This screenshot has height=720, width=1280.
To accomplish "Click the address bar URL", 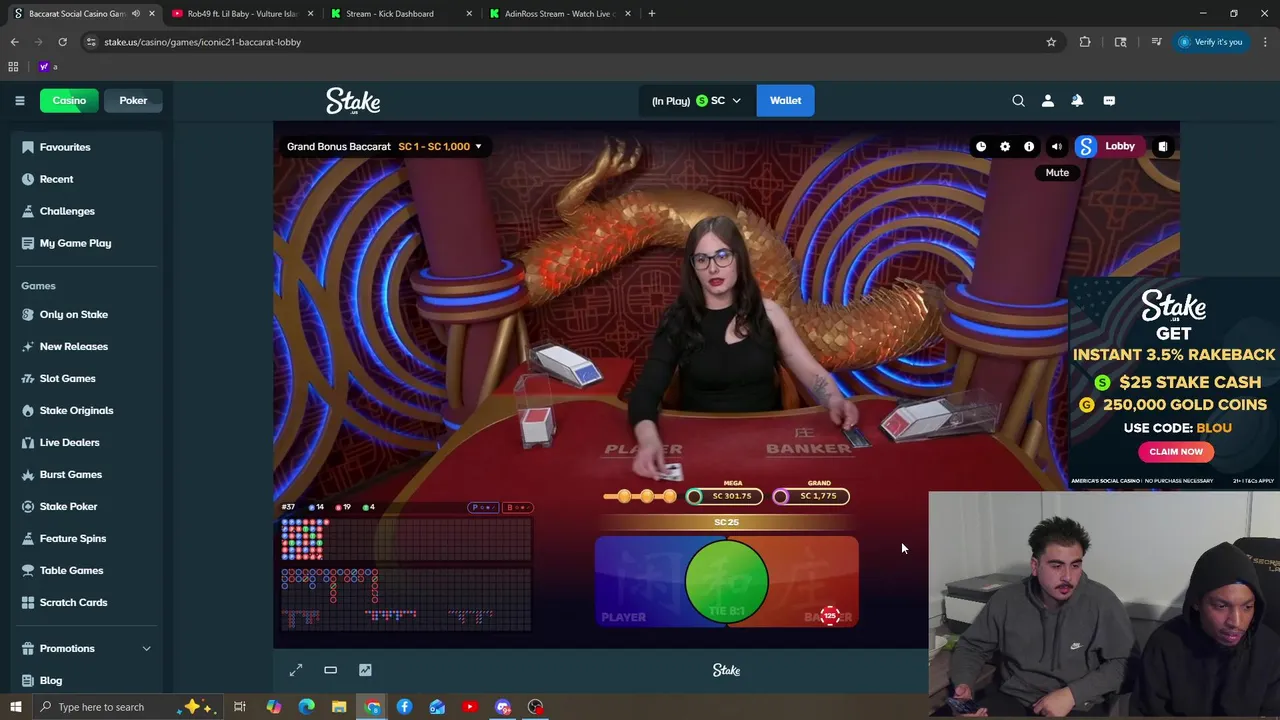I will 202,42.
